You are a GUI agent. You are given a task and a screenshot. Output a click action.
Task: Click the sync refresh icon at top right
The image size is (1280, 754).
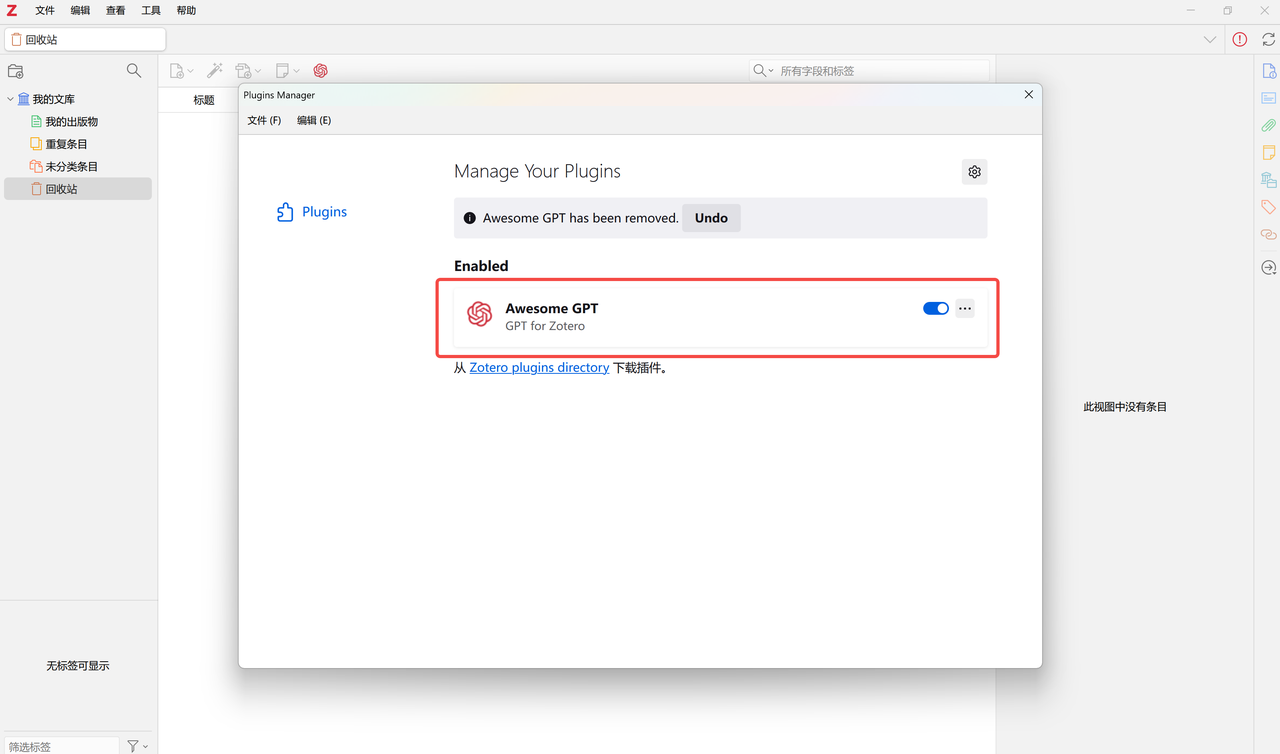pos(1268,40)
